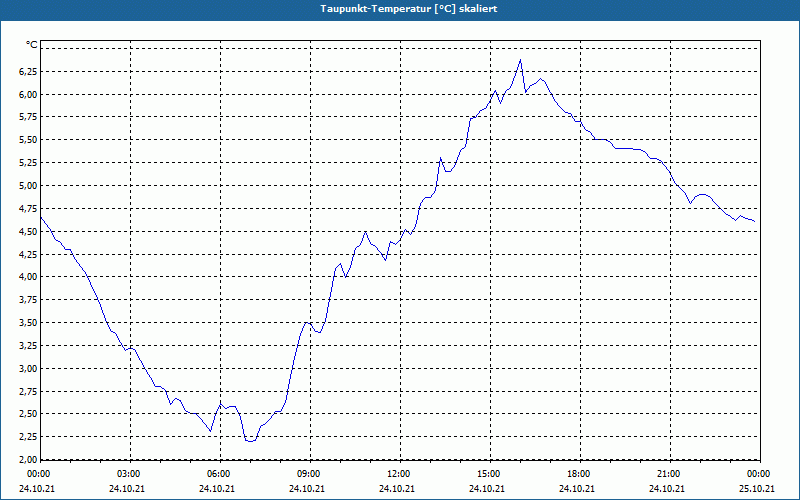Click the 3,75 y-axis value
This screenshot has height=500, width=800.
(29, 300)
